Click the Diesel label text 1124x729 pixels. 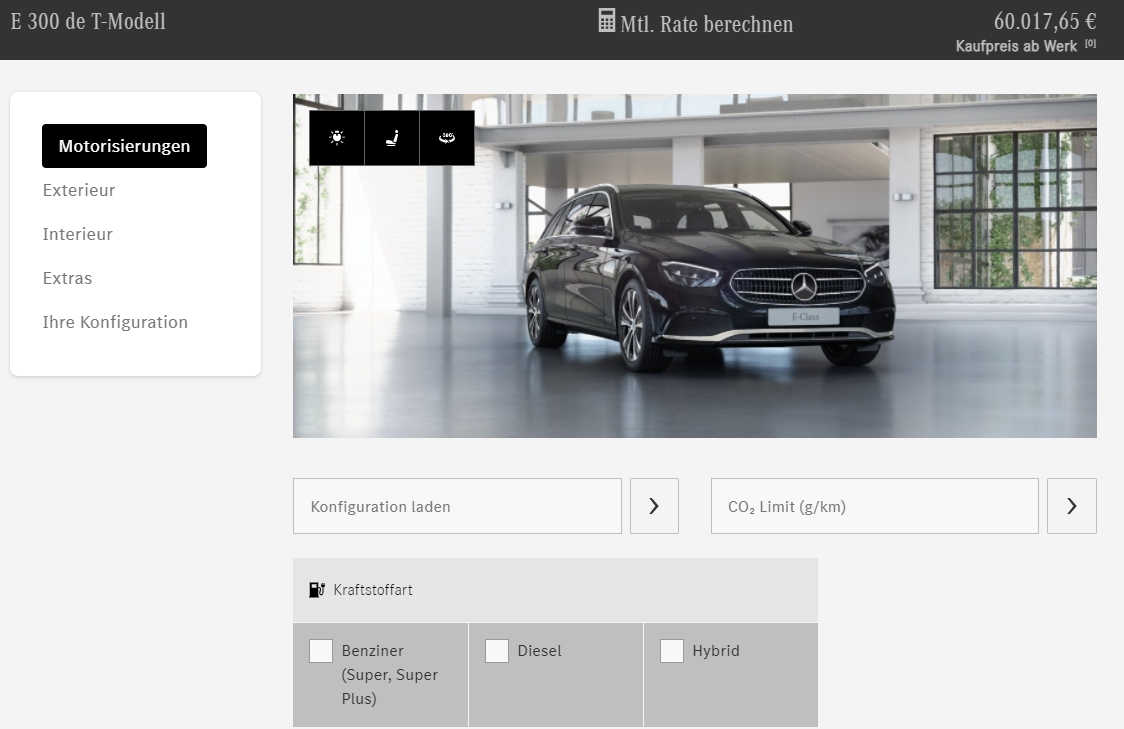tap(539, 651)
